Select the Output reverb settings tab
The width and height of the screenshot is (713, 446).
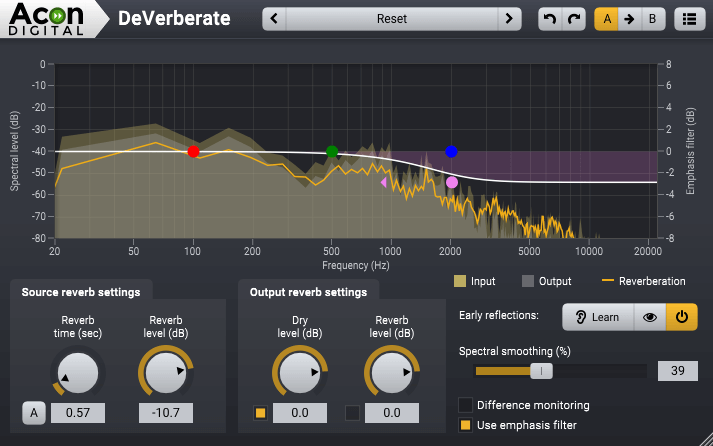tap(308, 292)
